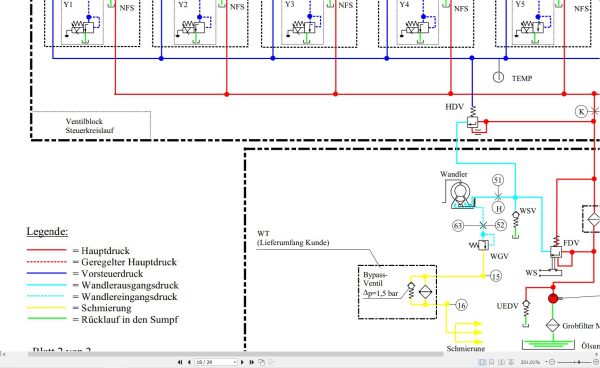Switch to two-page facing view

(x=501, y=362)
